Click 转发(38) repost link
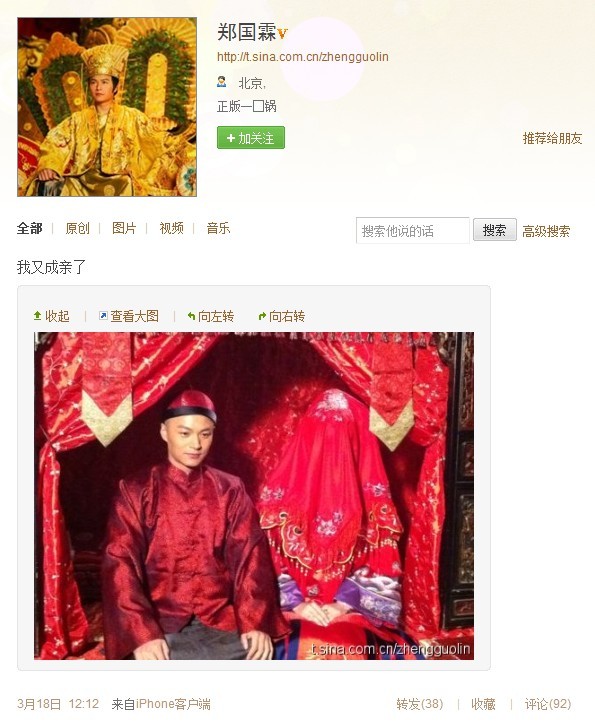 (x=419, y=704)
